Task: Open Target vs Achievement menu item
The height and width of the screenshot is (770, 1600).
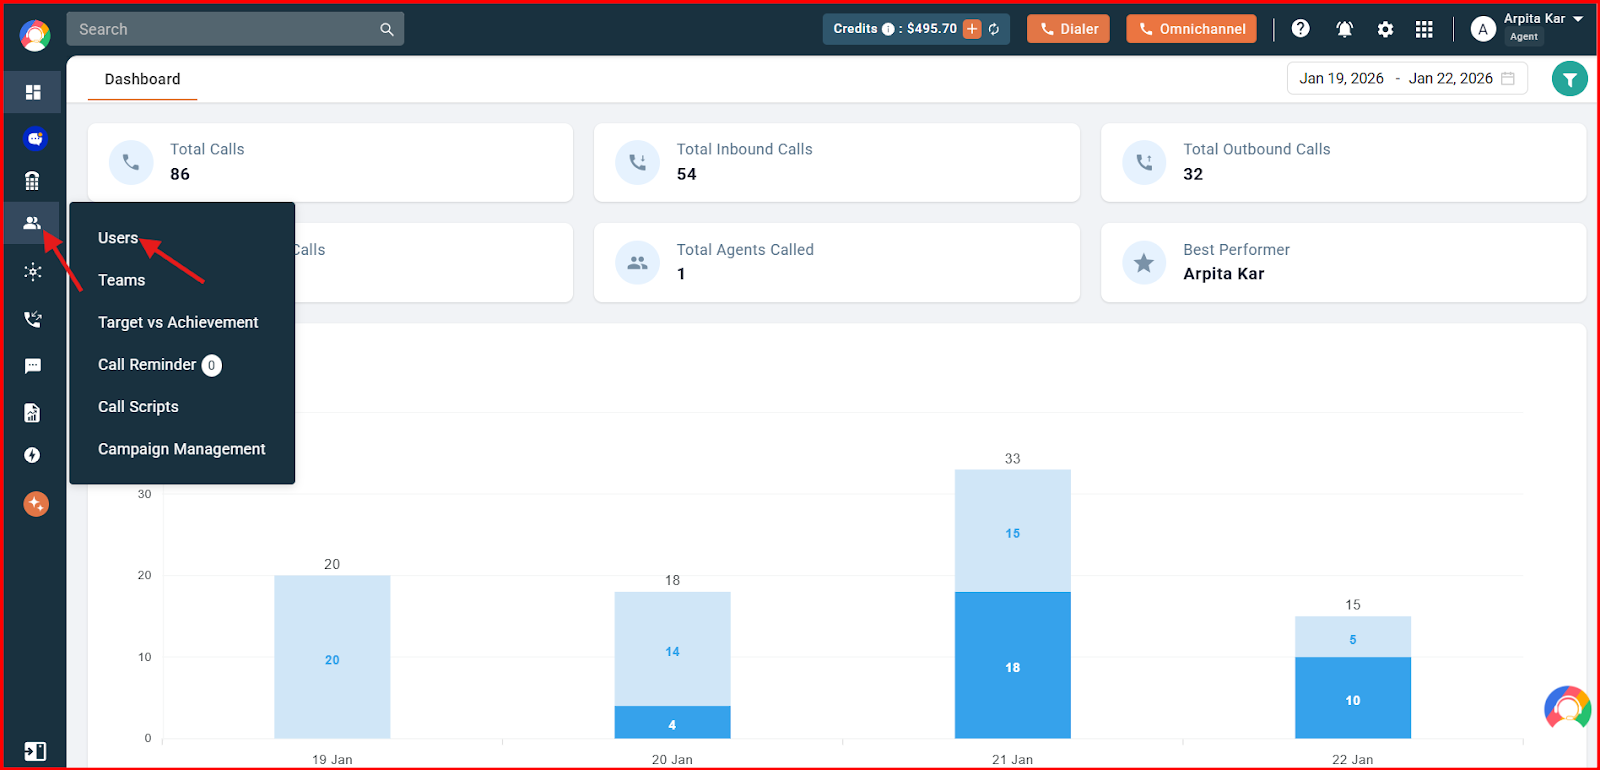Action: pos(178,322)
